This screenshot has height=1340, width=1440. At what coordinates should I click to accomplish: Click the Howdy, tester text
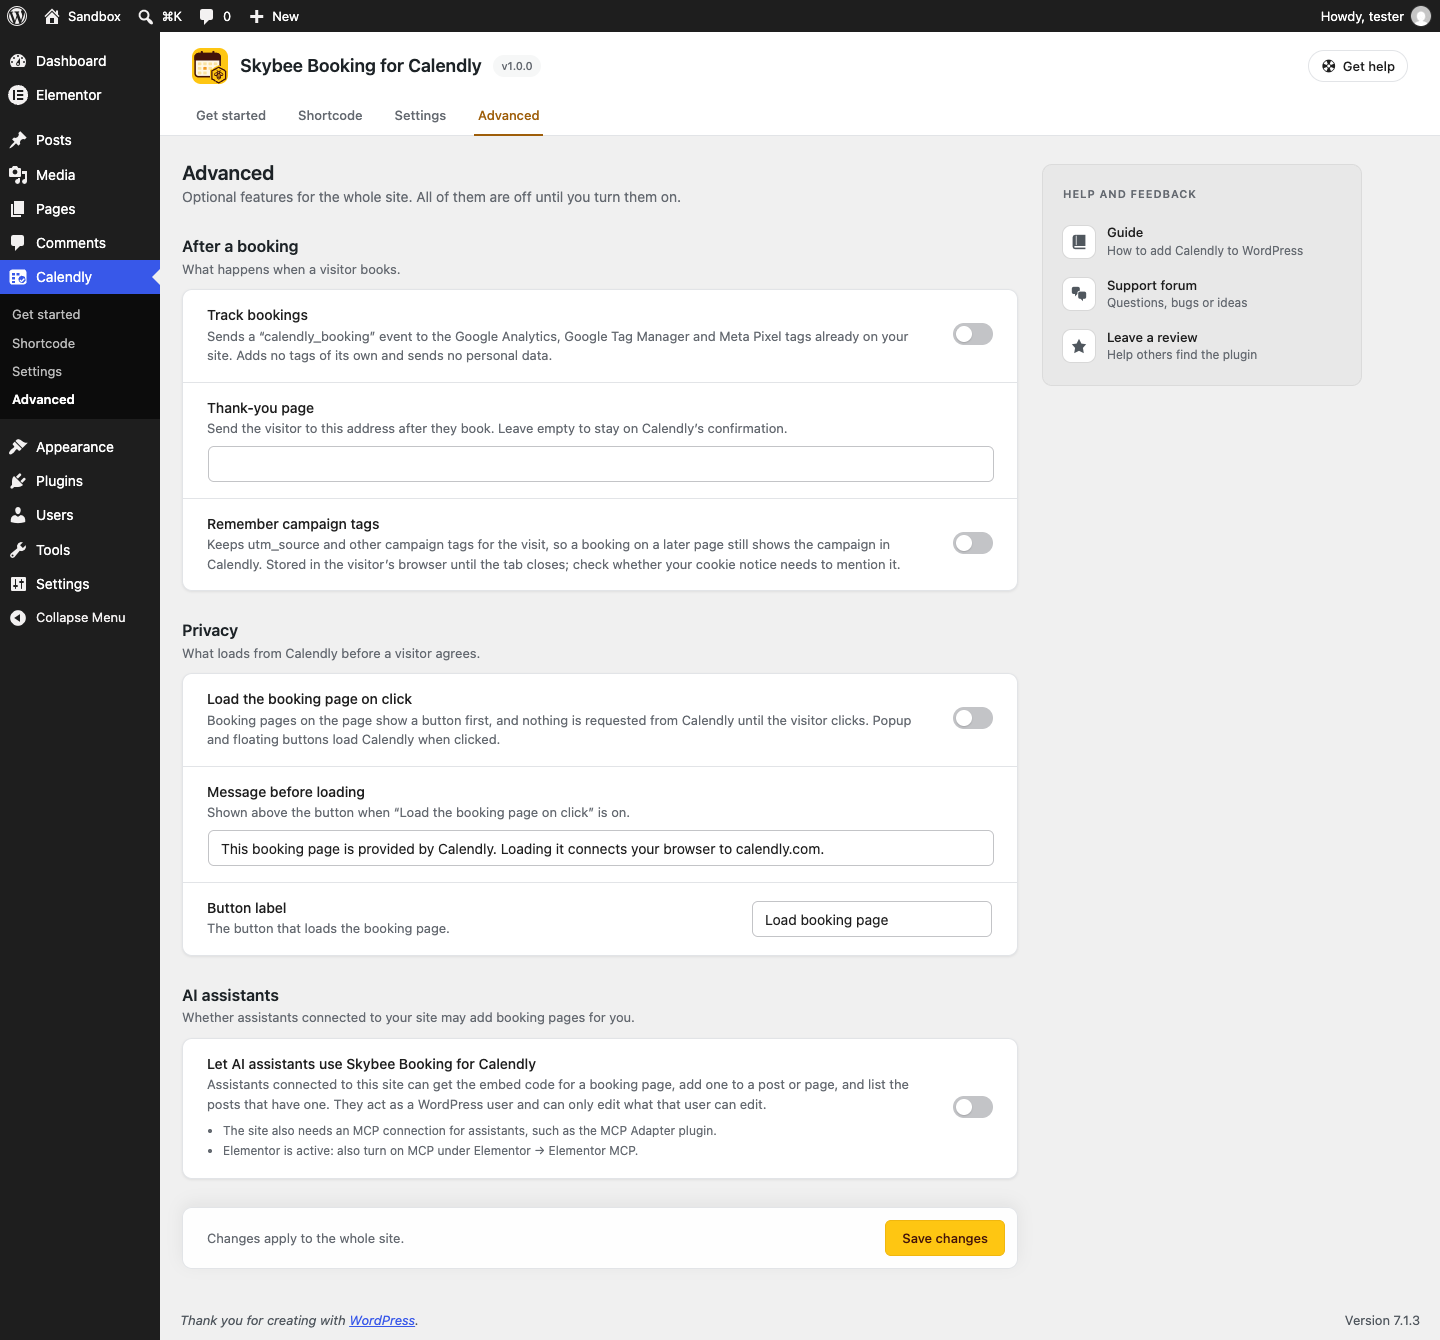(1362, 16)
